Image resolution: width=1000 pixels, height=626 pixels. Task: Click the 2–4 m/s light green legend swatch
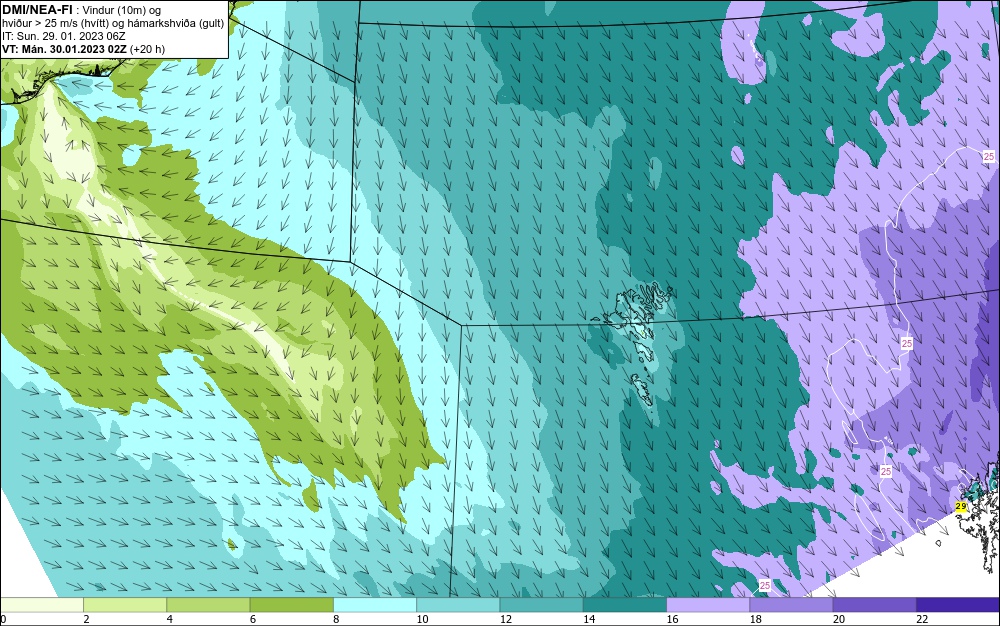click(x=125, y=604)
